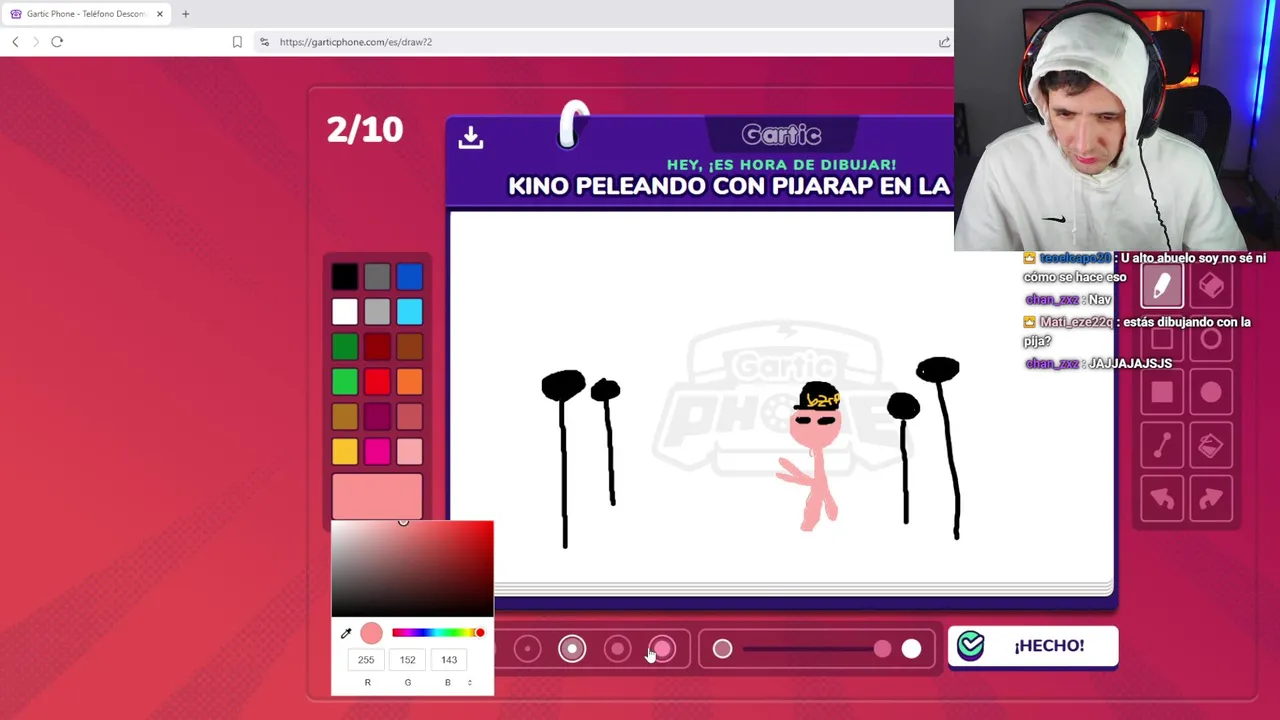Pick the yellow color swatch
Image resolution: width=1280 pixels, height=720 pixels.
coord(344,452)
